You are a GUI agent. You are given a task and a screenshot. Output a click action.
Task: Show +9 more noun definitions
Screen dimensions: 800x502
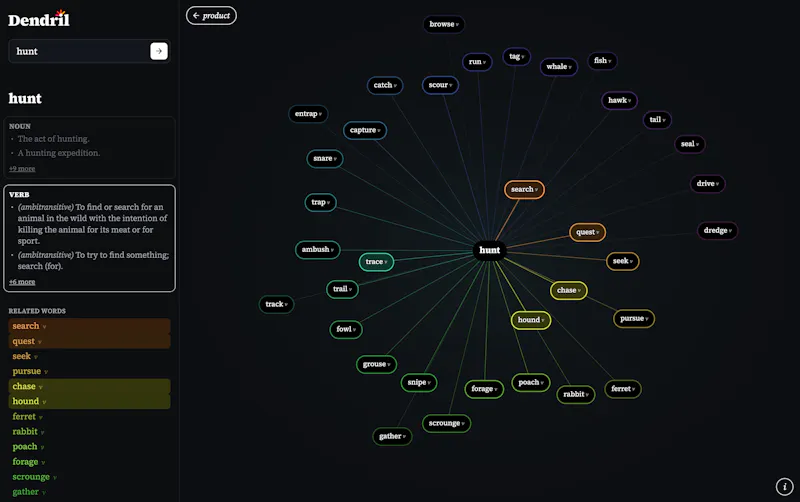[22, 168]
